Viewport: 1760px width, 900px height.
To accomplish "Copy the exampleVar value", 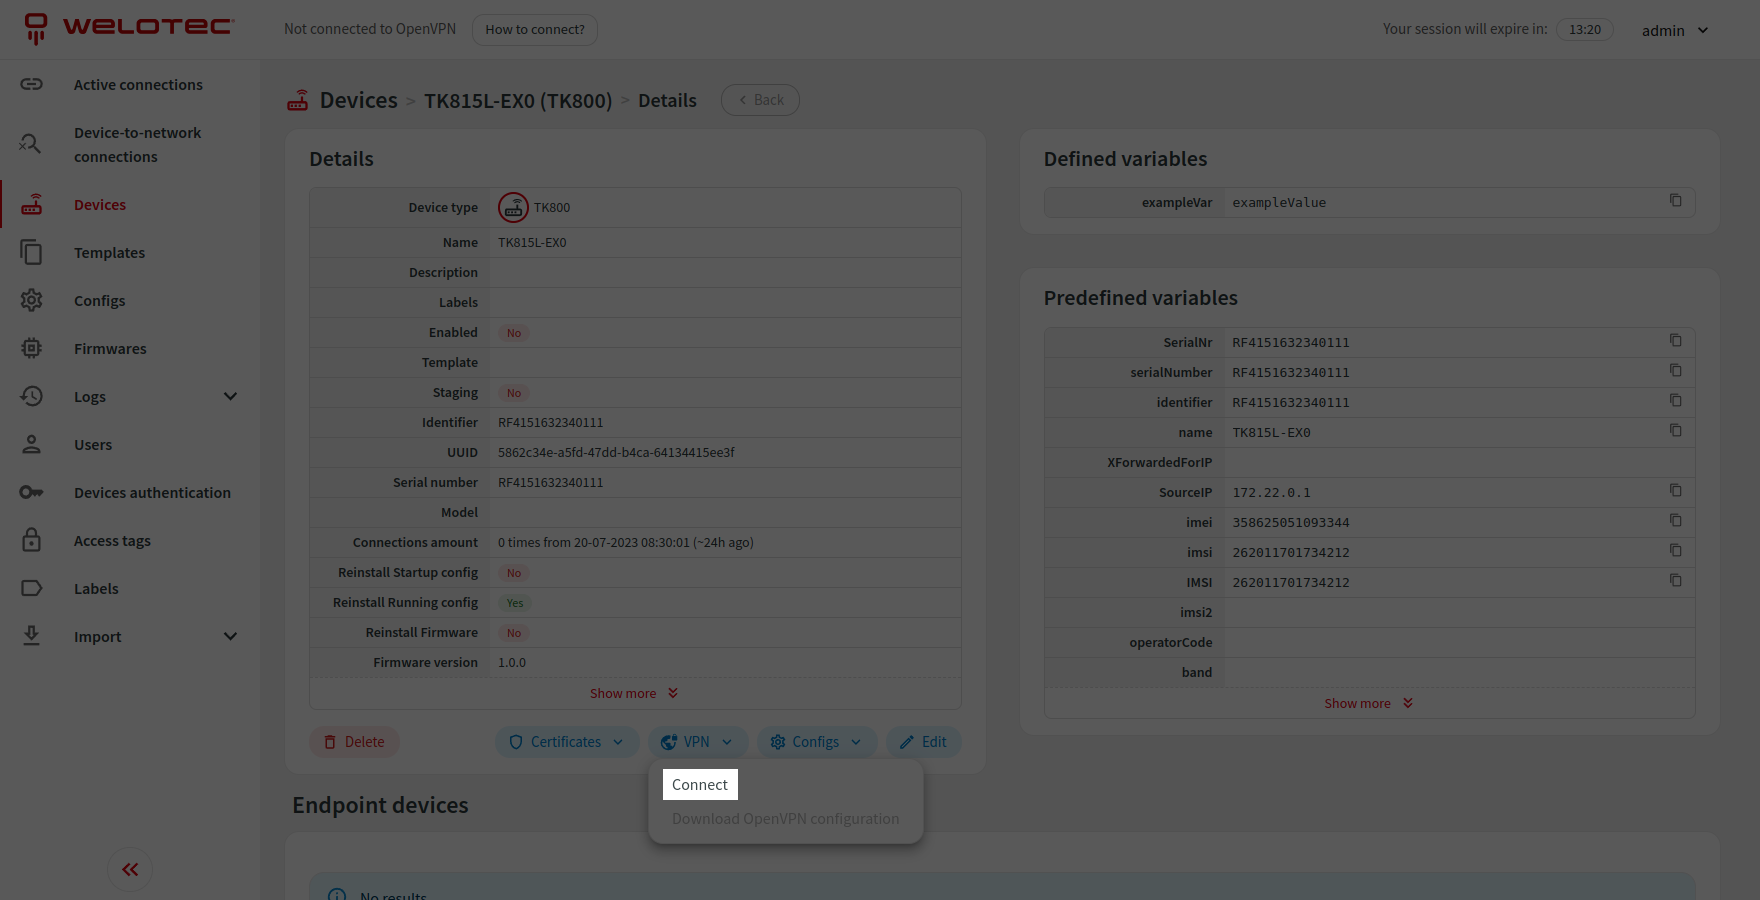I will pyautogui.click(x=1675, y=201).
